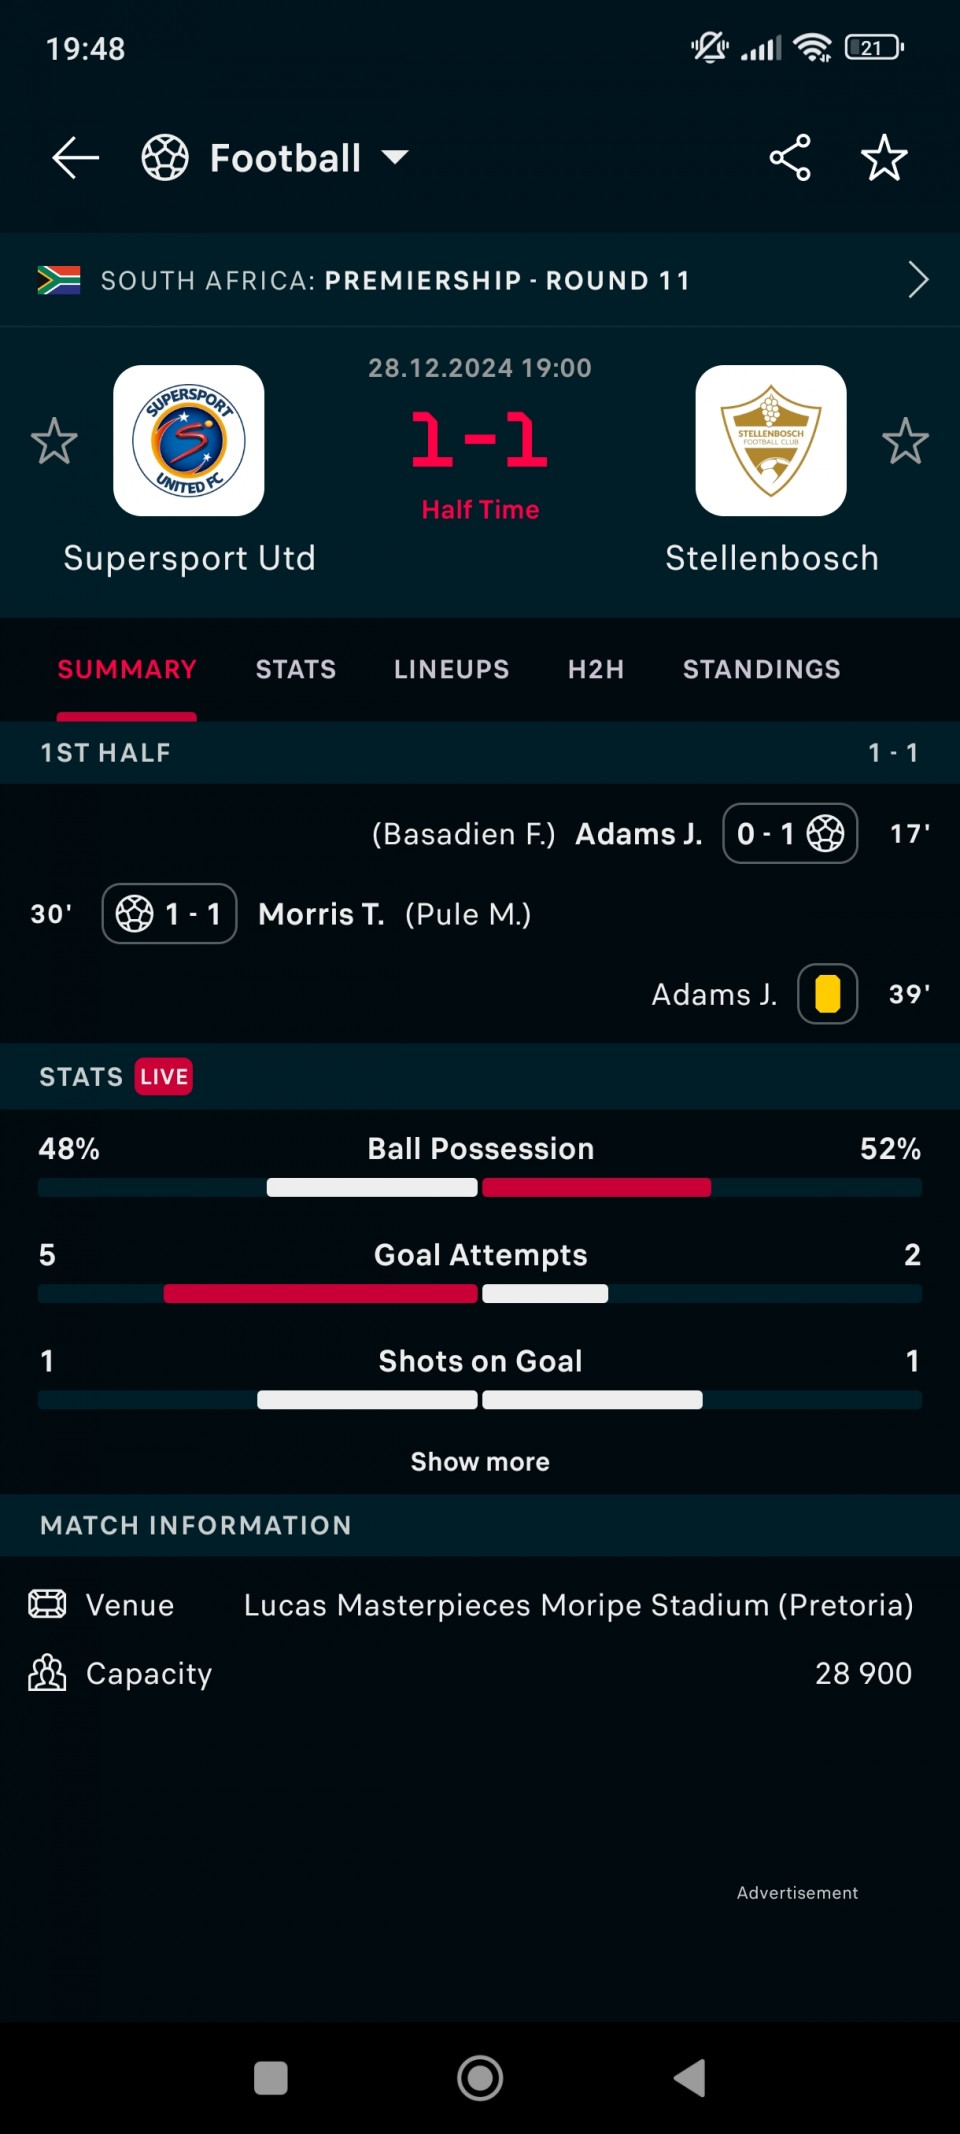Viewport: 960px width, 2134px height.
Task: Tap the venue Lucas Masterpieces Moripe Stadium
Action: coord(579,1605)
